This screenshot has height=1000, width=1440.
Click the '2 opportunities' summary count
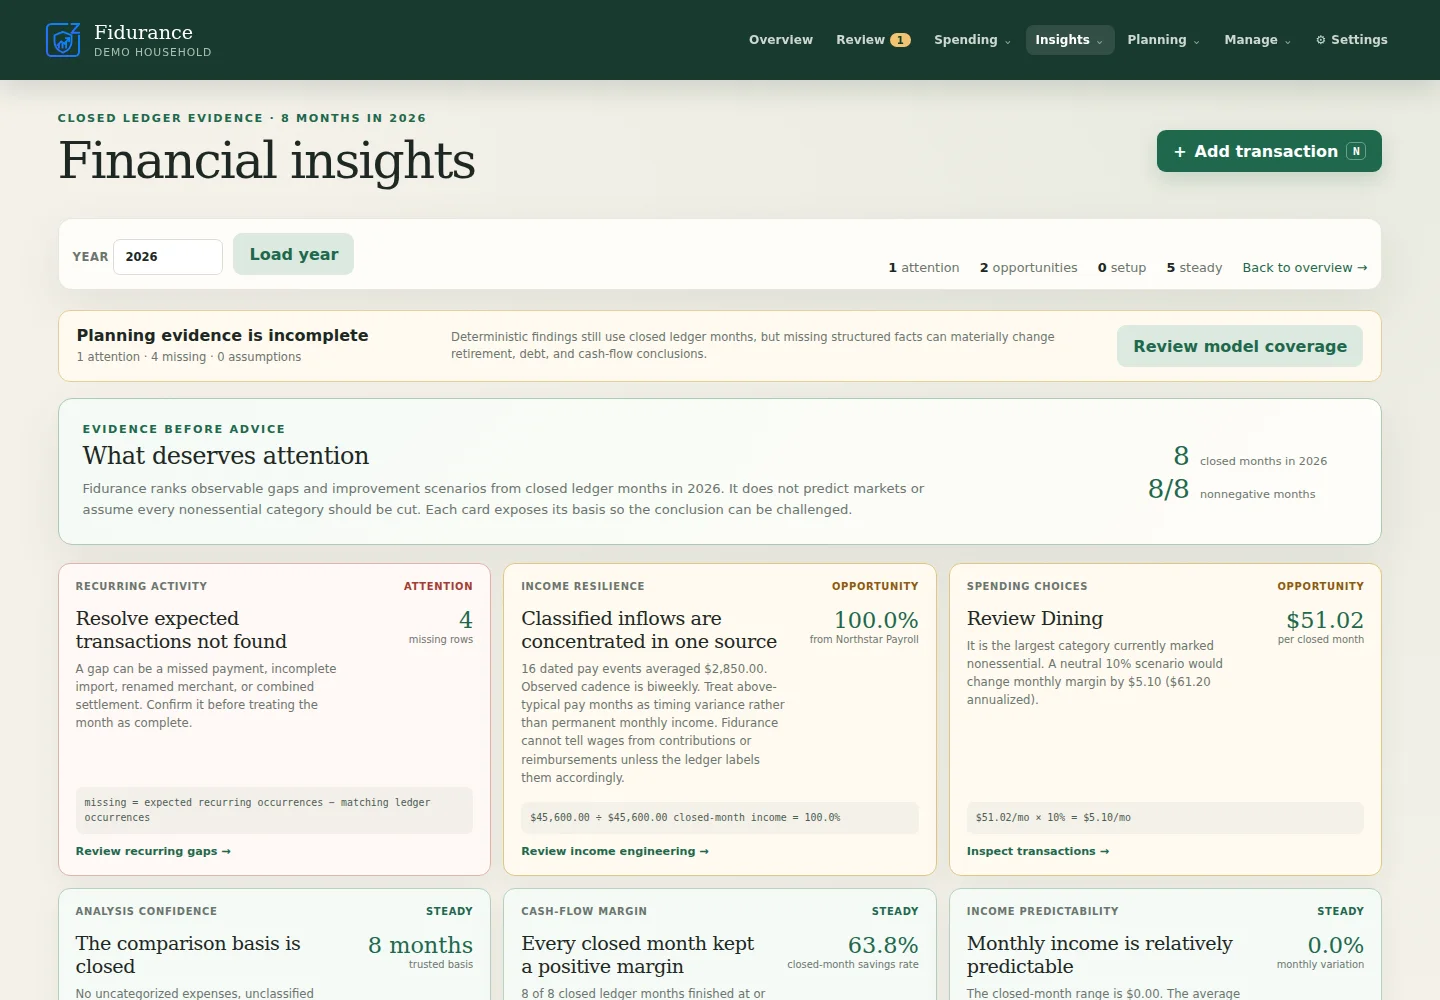click(x=1028, y=268)
